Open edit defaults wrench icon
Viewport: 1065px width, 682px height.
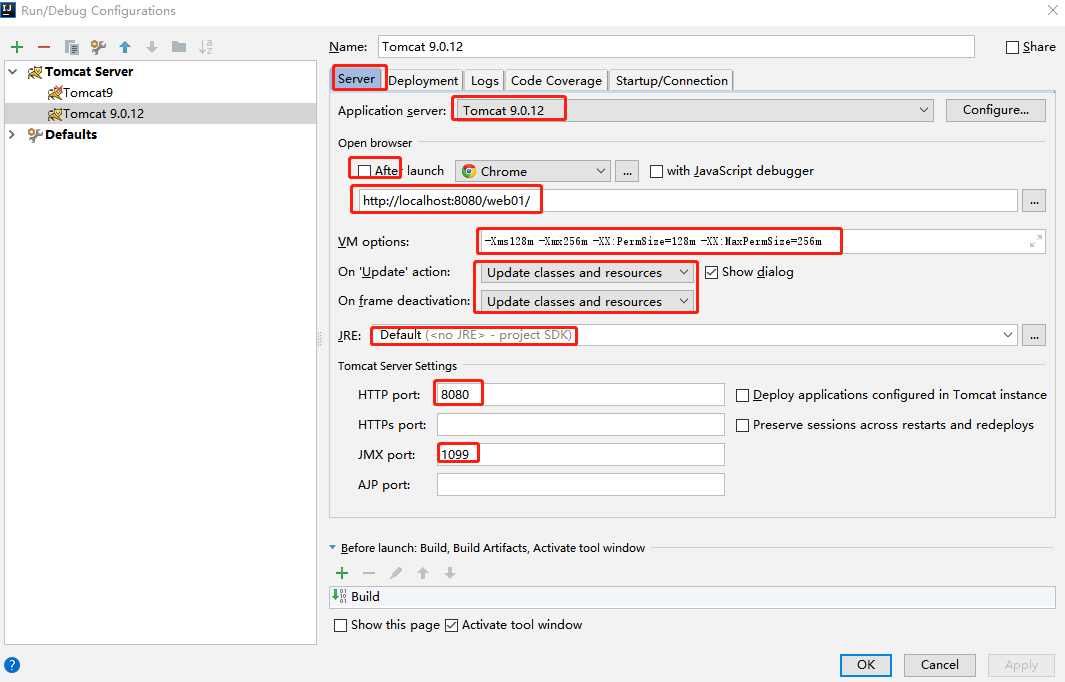click(98, 47)
